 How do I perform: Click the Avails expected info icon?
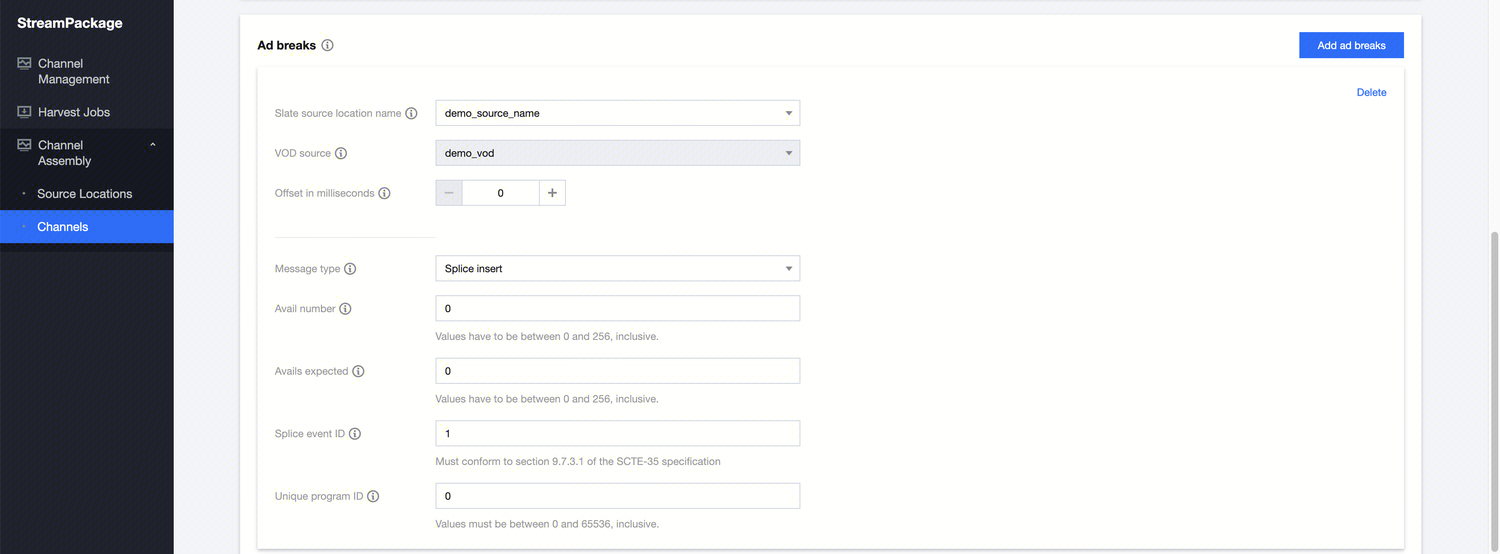[358, 371]
